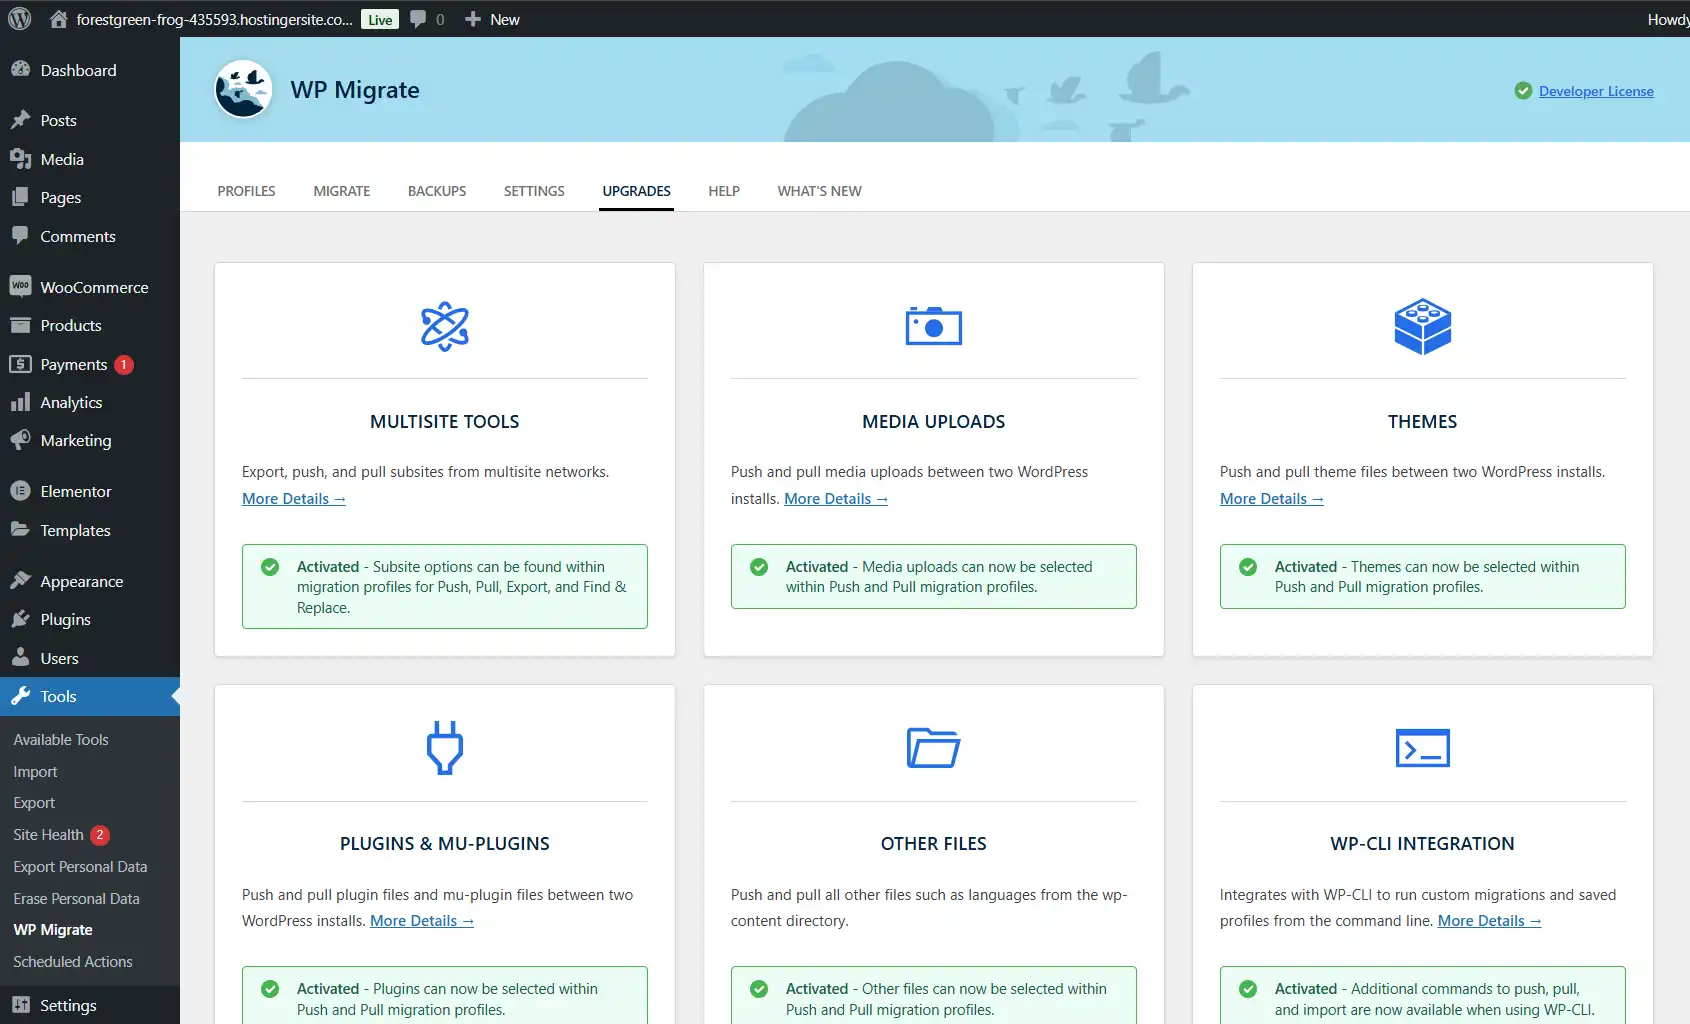
Task: Click the WooCommerce Woo icon
Action: click(x=20, y=286)
